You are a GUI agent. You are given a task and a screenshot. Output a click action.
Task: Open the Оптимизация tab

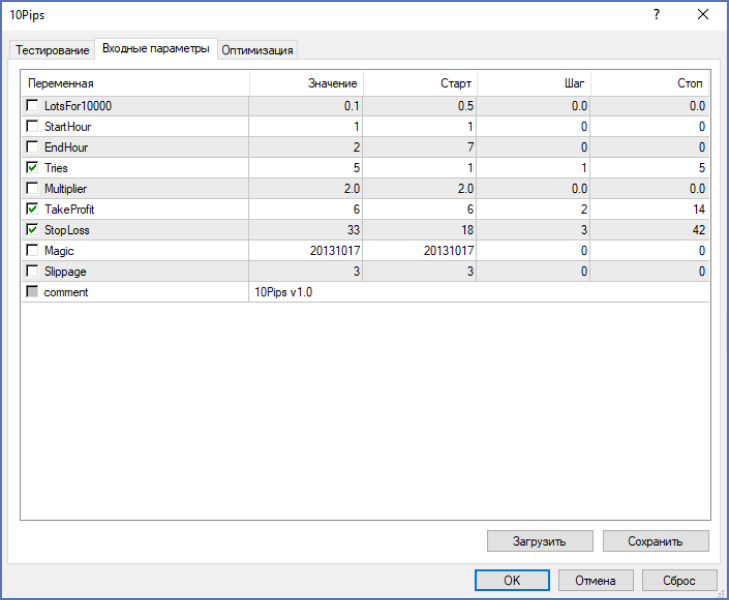pos(257,50)
